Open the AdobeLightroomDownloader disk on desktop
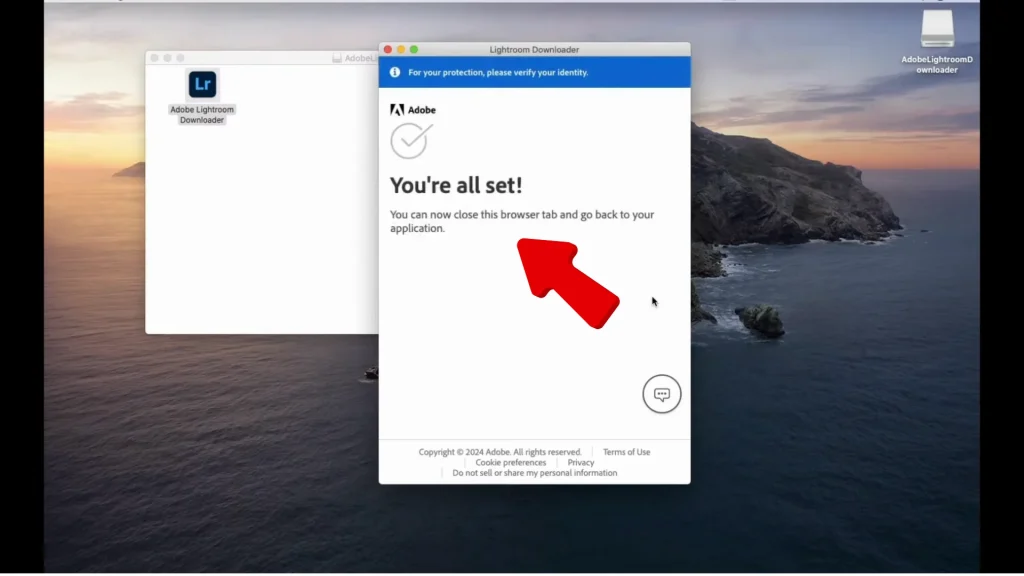The width and height of the screenshot is (1024, 576). [937, 29]
